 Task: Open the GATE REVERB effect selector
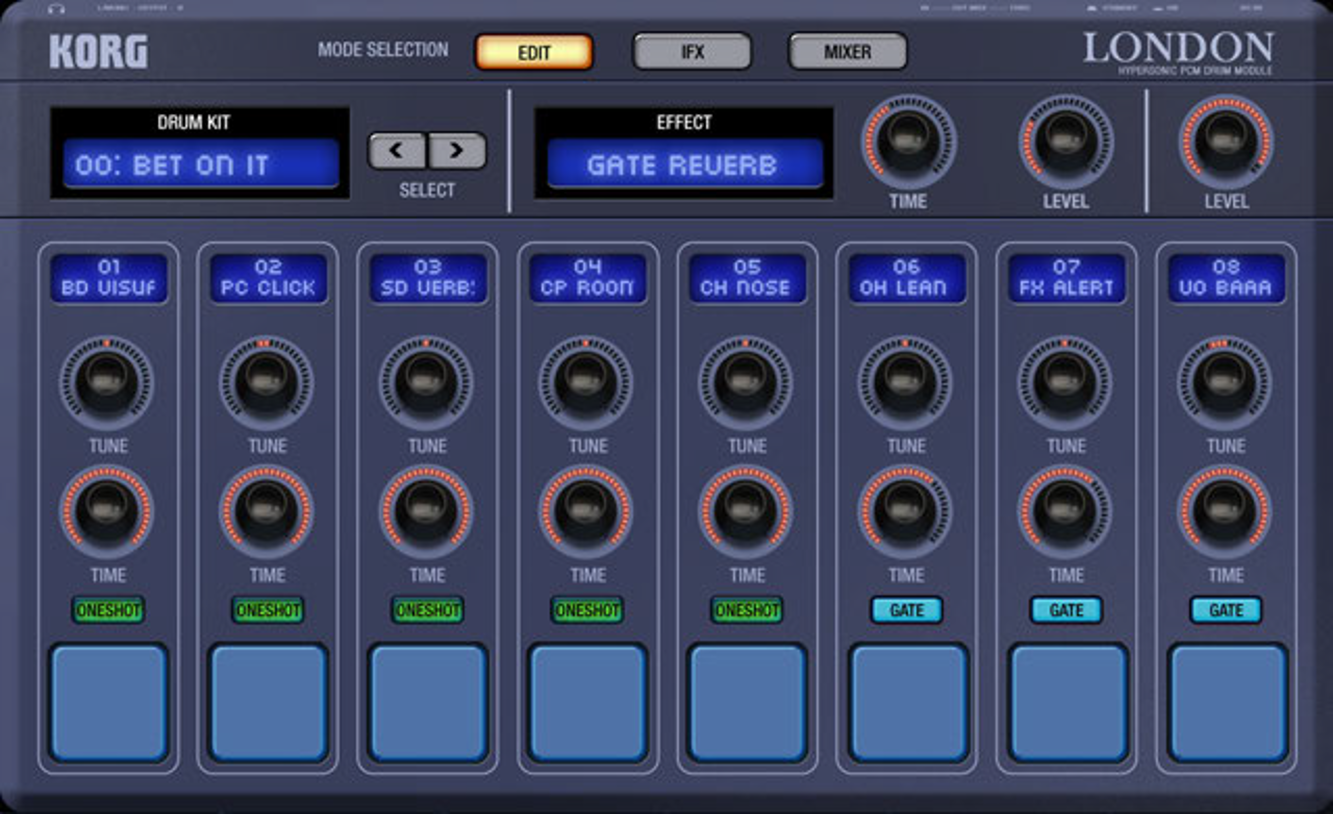pyautogui.click(x=684, y=165)
